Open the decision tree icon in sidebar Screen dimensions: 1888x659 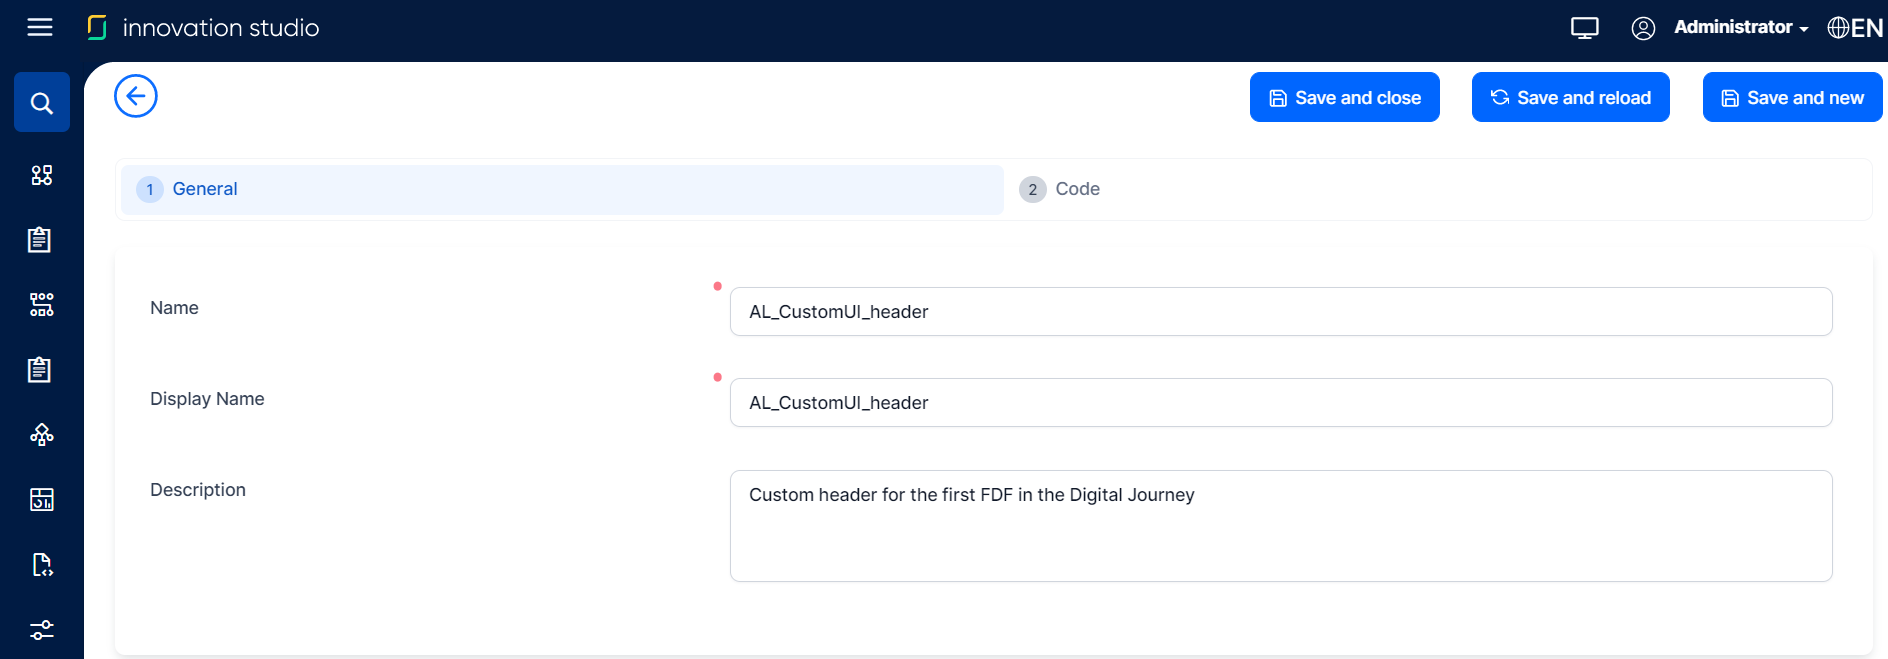41,434
